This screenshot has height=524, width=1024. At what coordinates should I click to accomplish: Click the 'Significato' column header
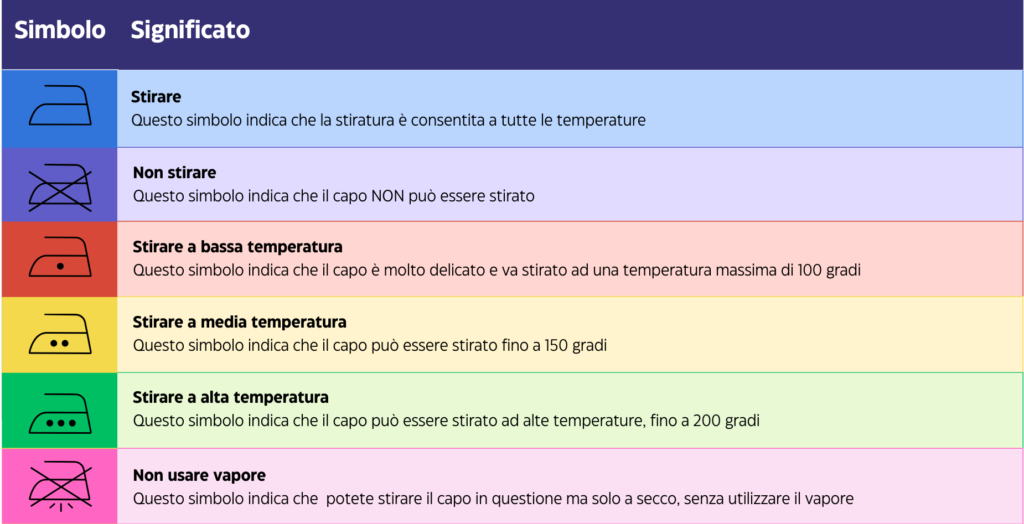click(x=190, y=31)
